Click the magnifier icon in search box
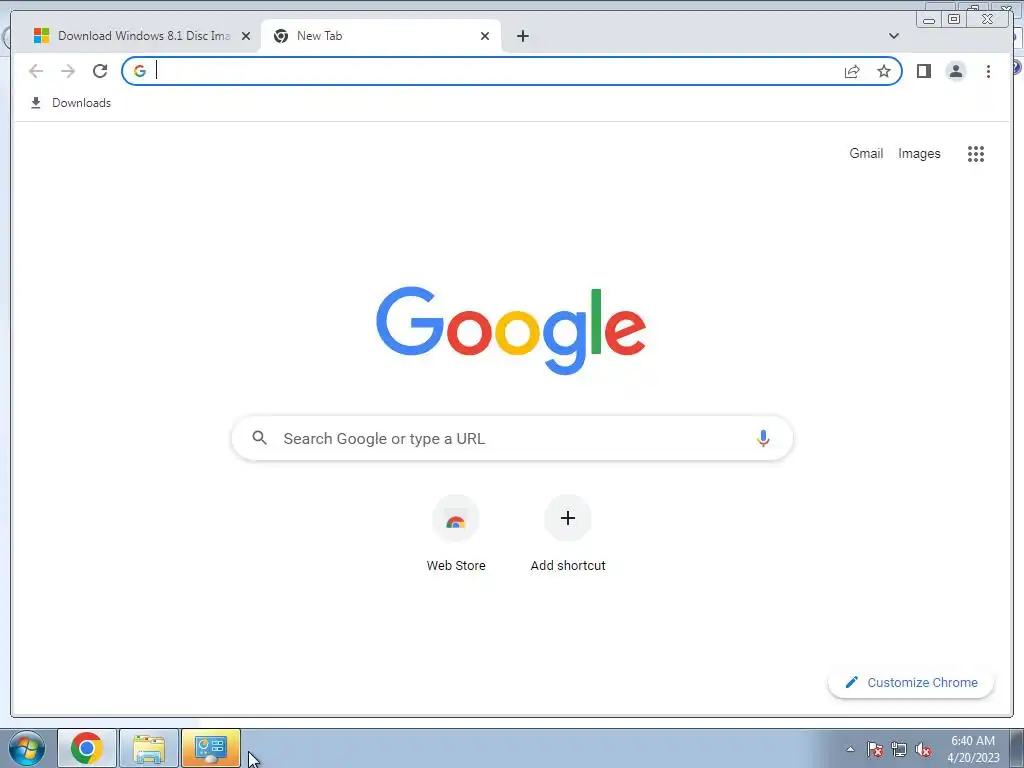The height and width of the screenshot is (768, 1024). (259, 438)
